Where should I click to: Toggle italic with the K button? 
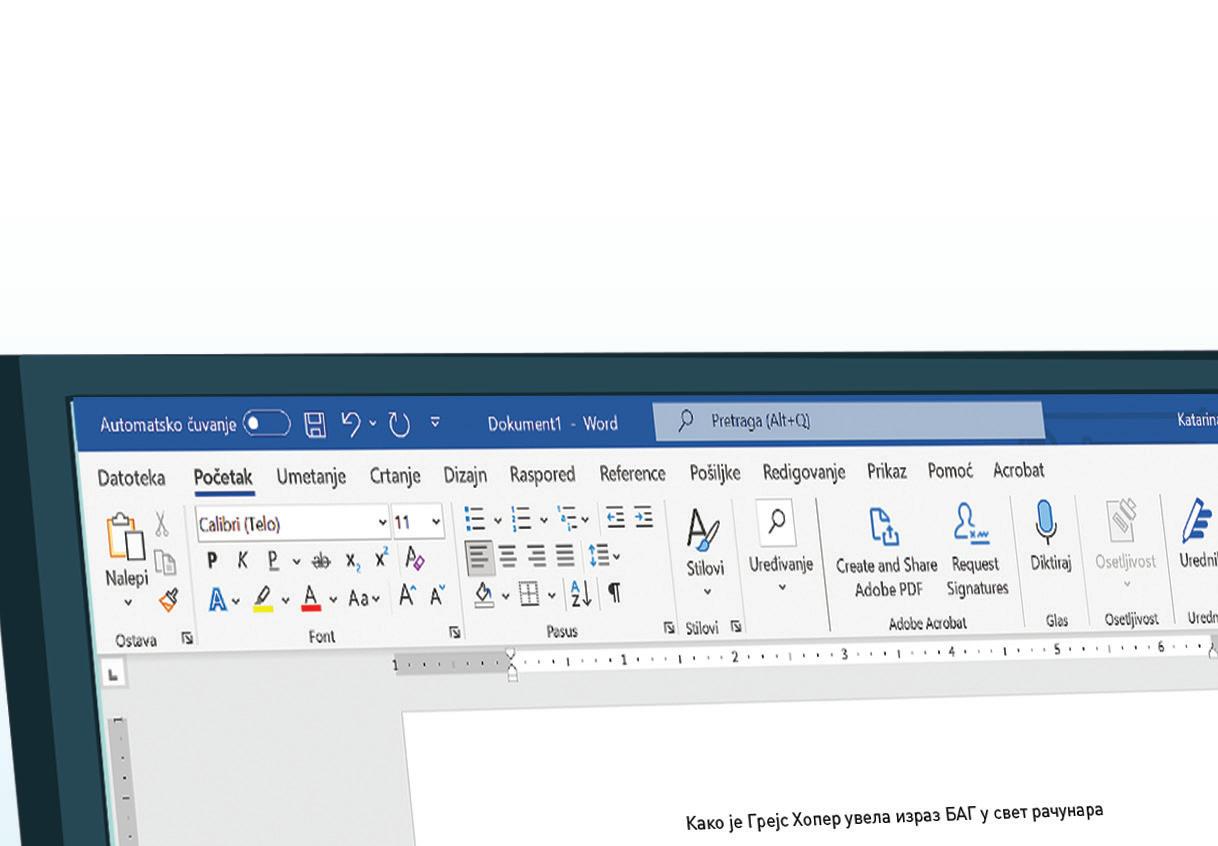pyautogui.click(x=242, y=561)
